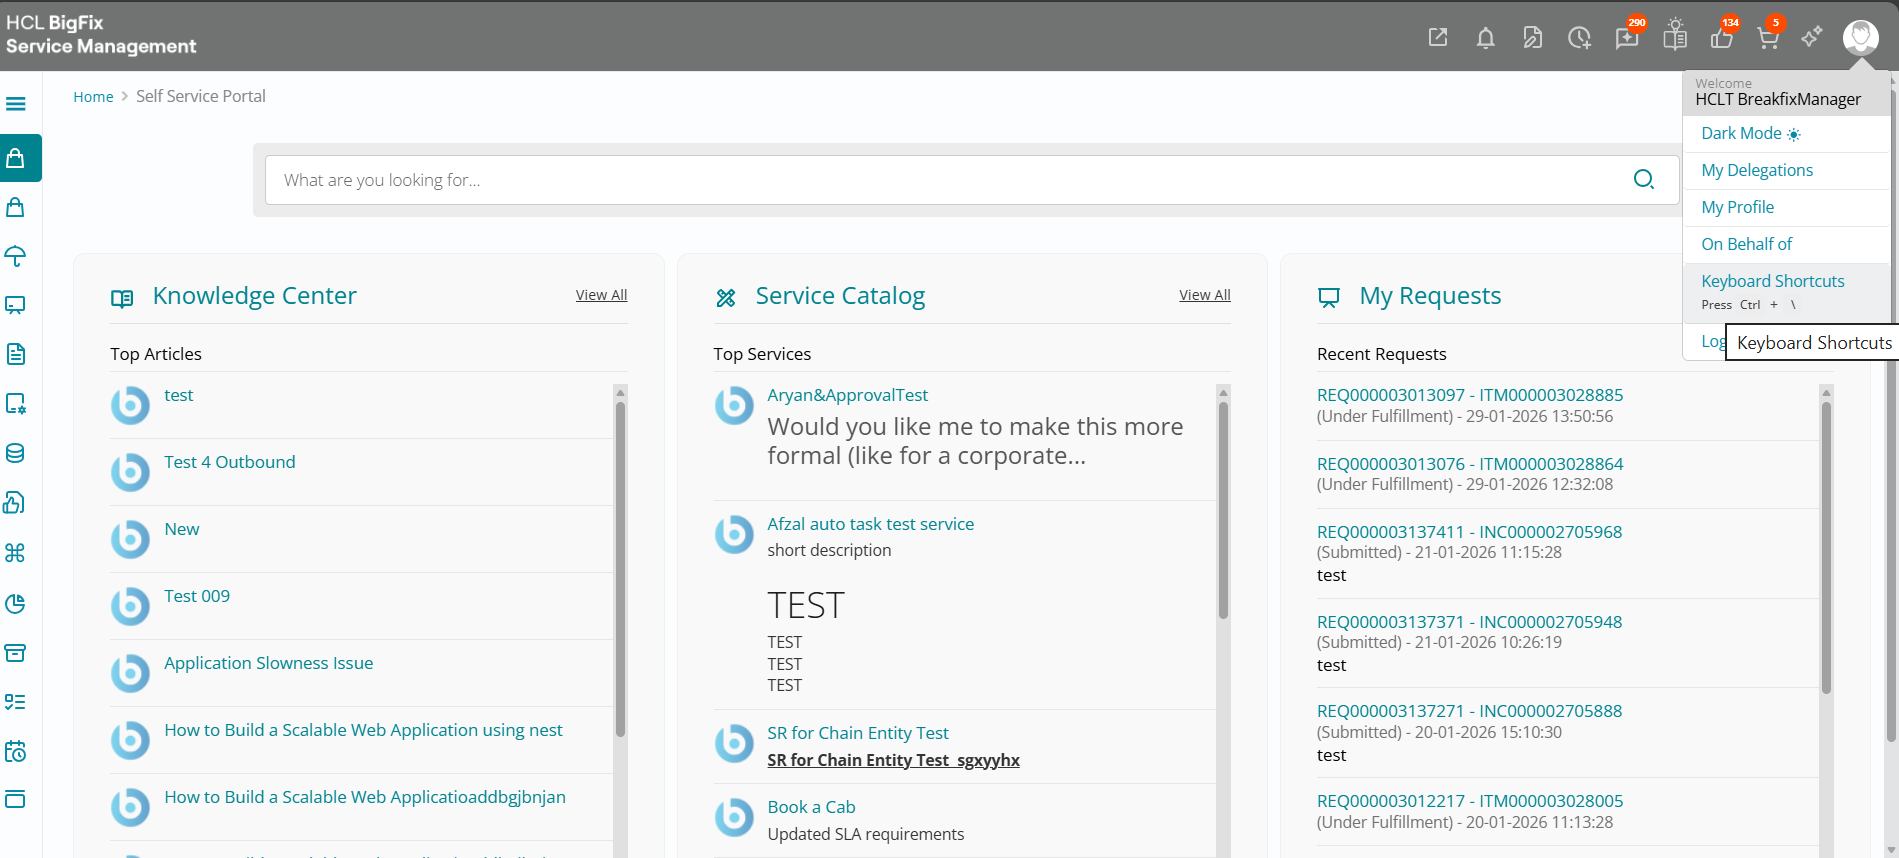Select Keyboard Shortcuts menu entry

1772,282
